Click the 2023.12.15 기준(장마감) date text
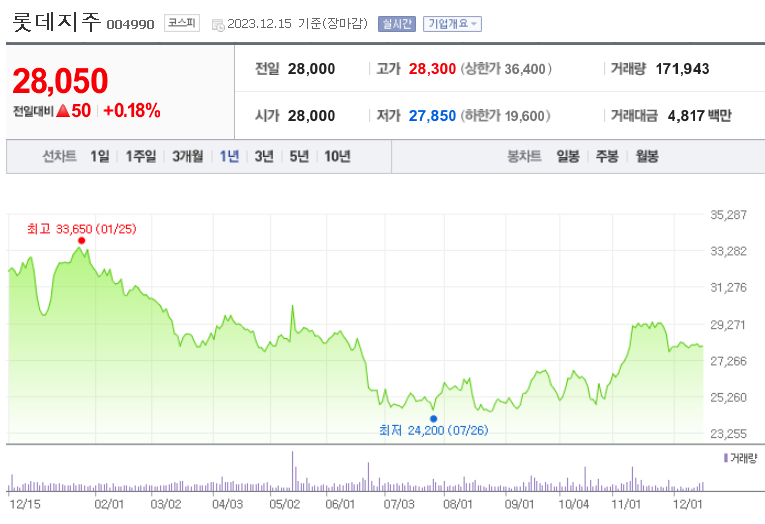The width and height of the screenshot is (765, 524). click(298, 23)
